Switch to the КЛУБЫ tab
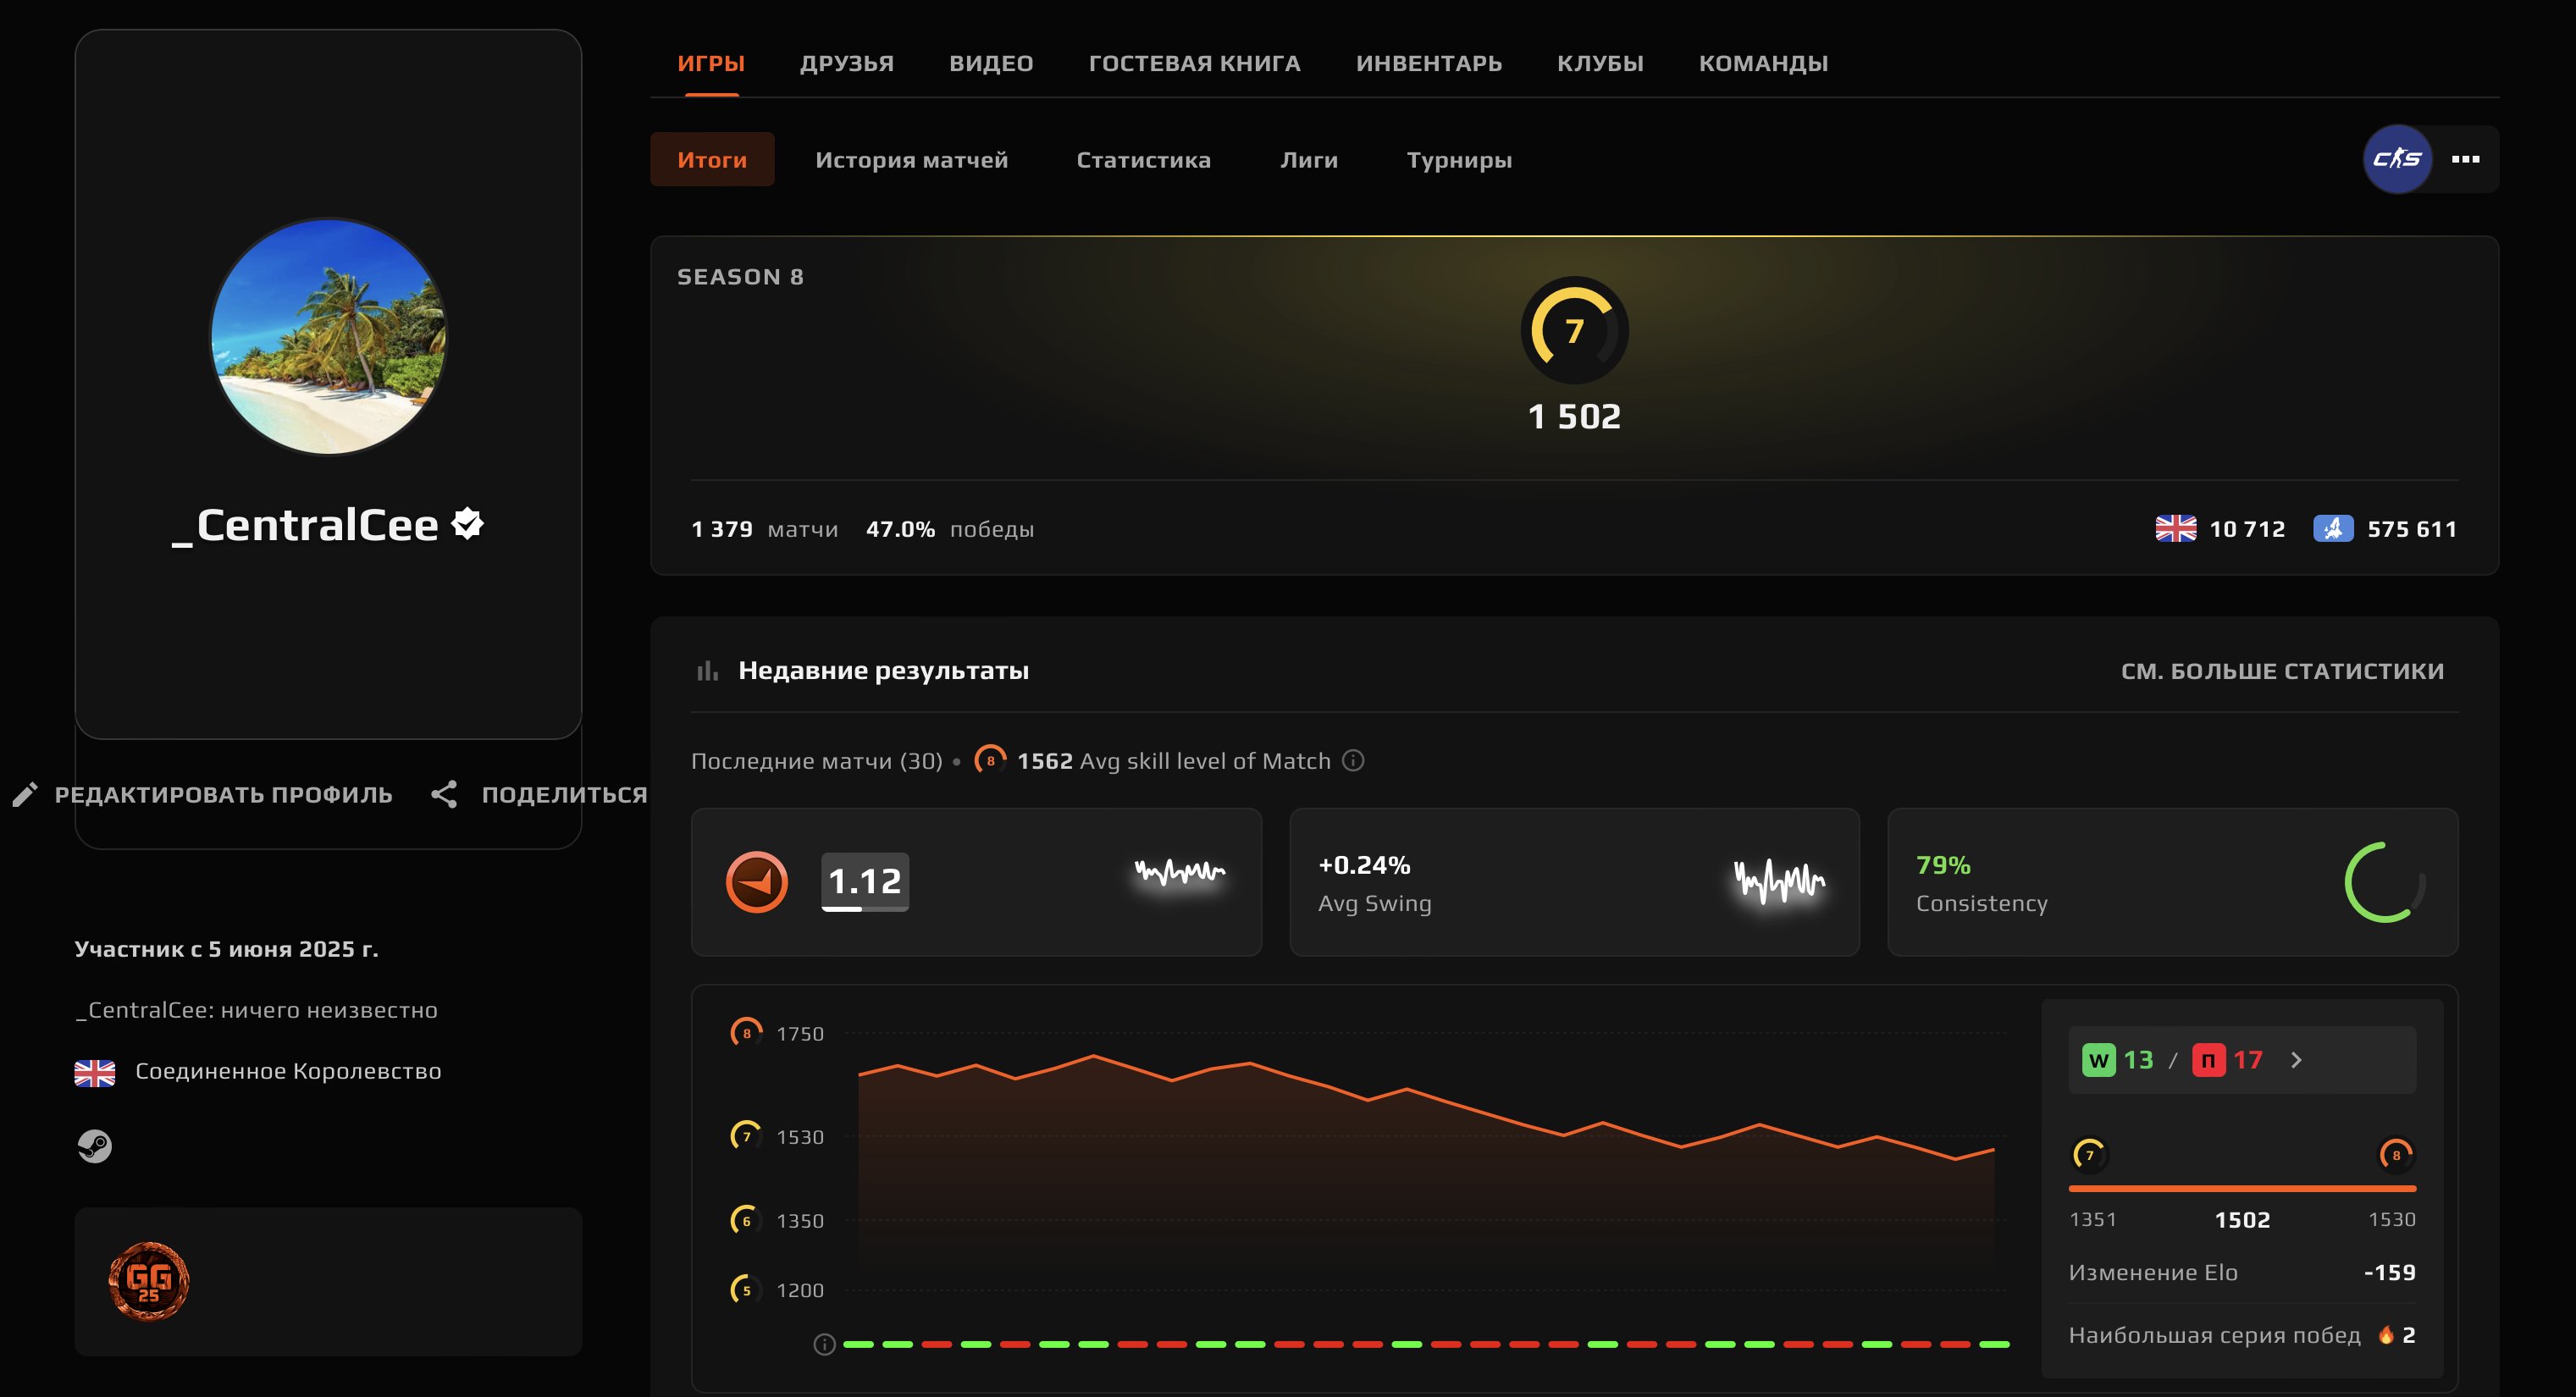 tap(1600, 63)
